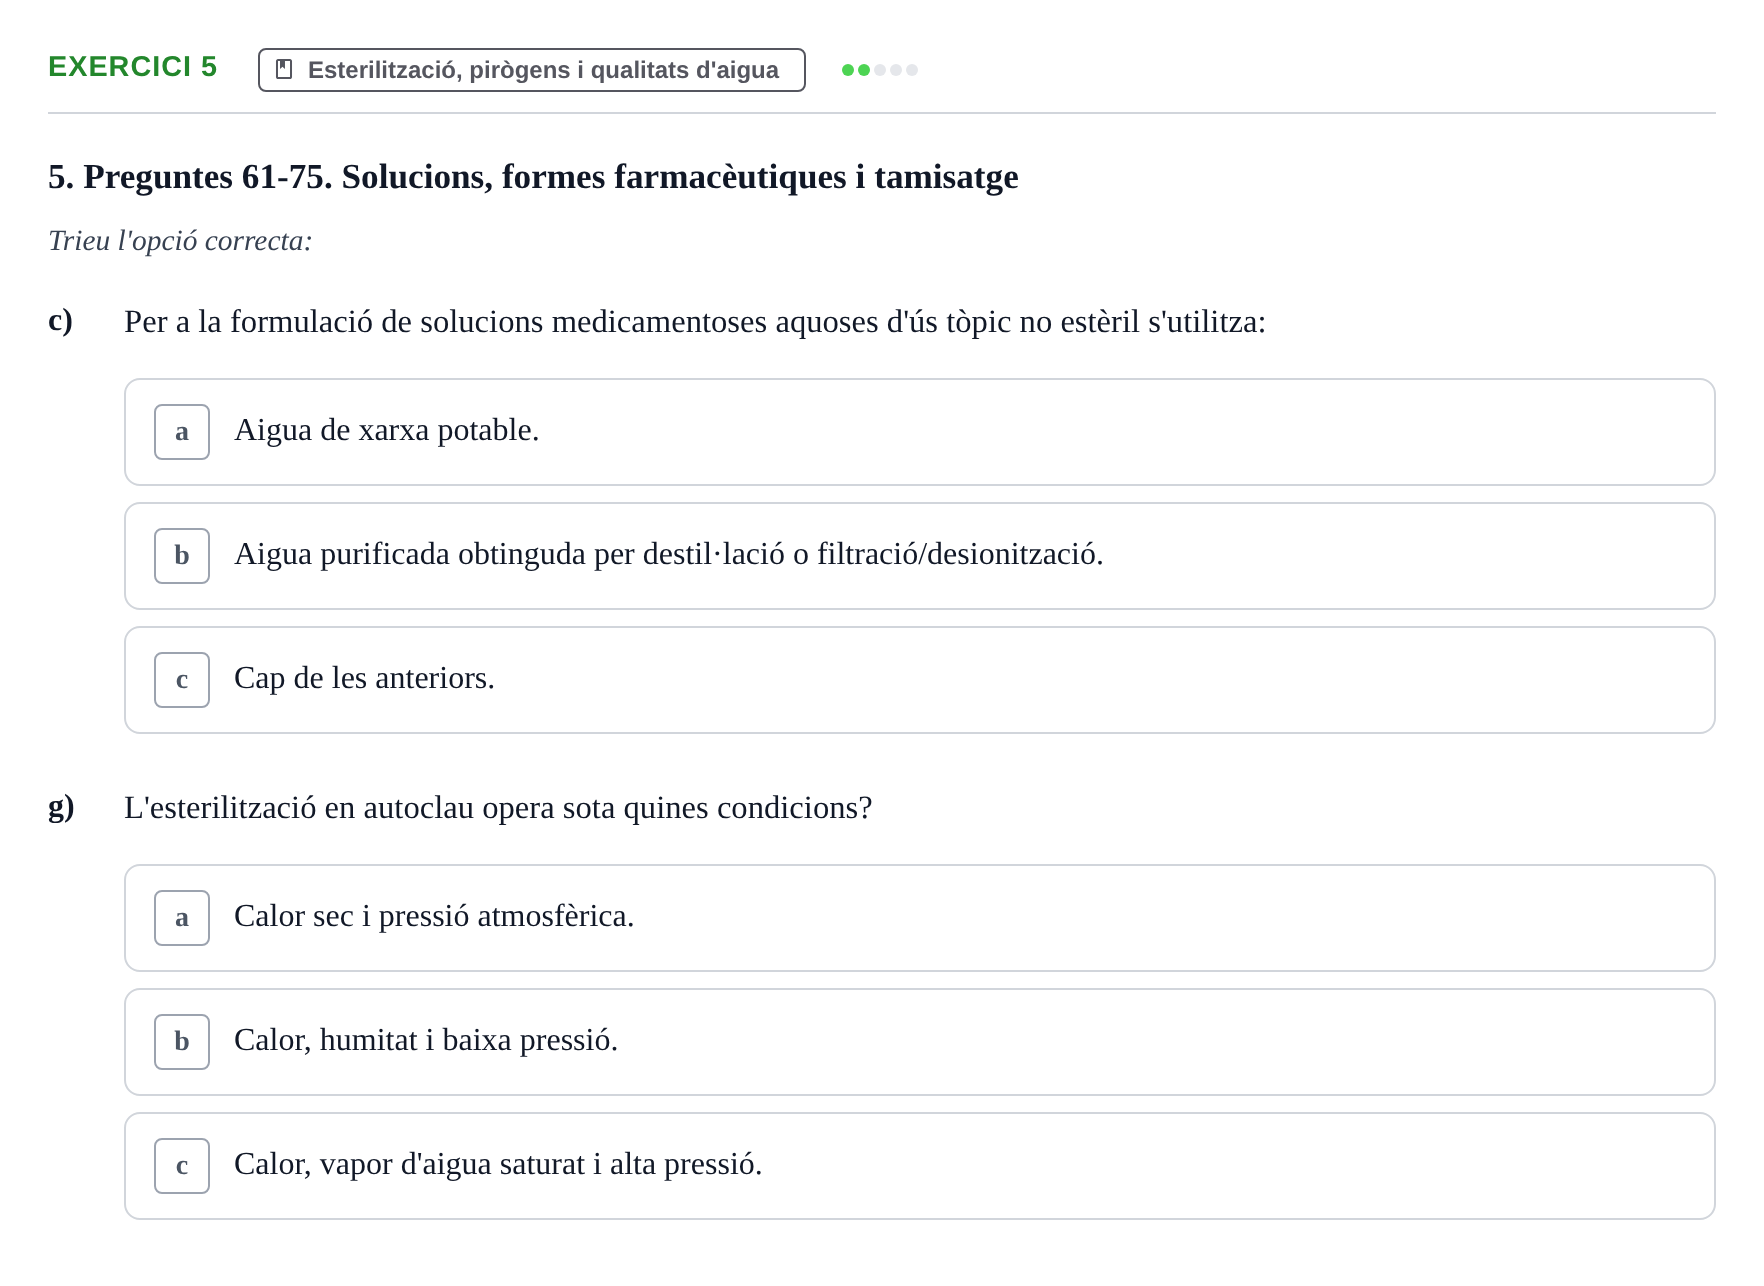Select 'Cap de les anteriors' option
Viewport: 1764px width, 1286px height.
[x=919, y=680]
